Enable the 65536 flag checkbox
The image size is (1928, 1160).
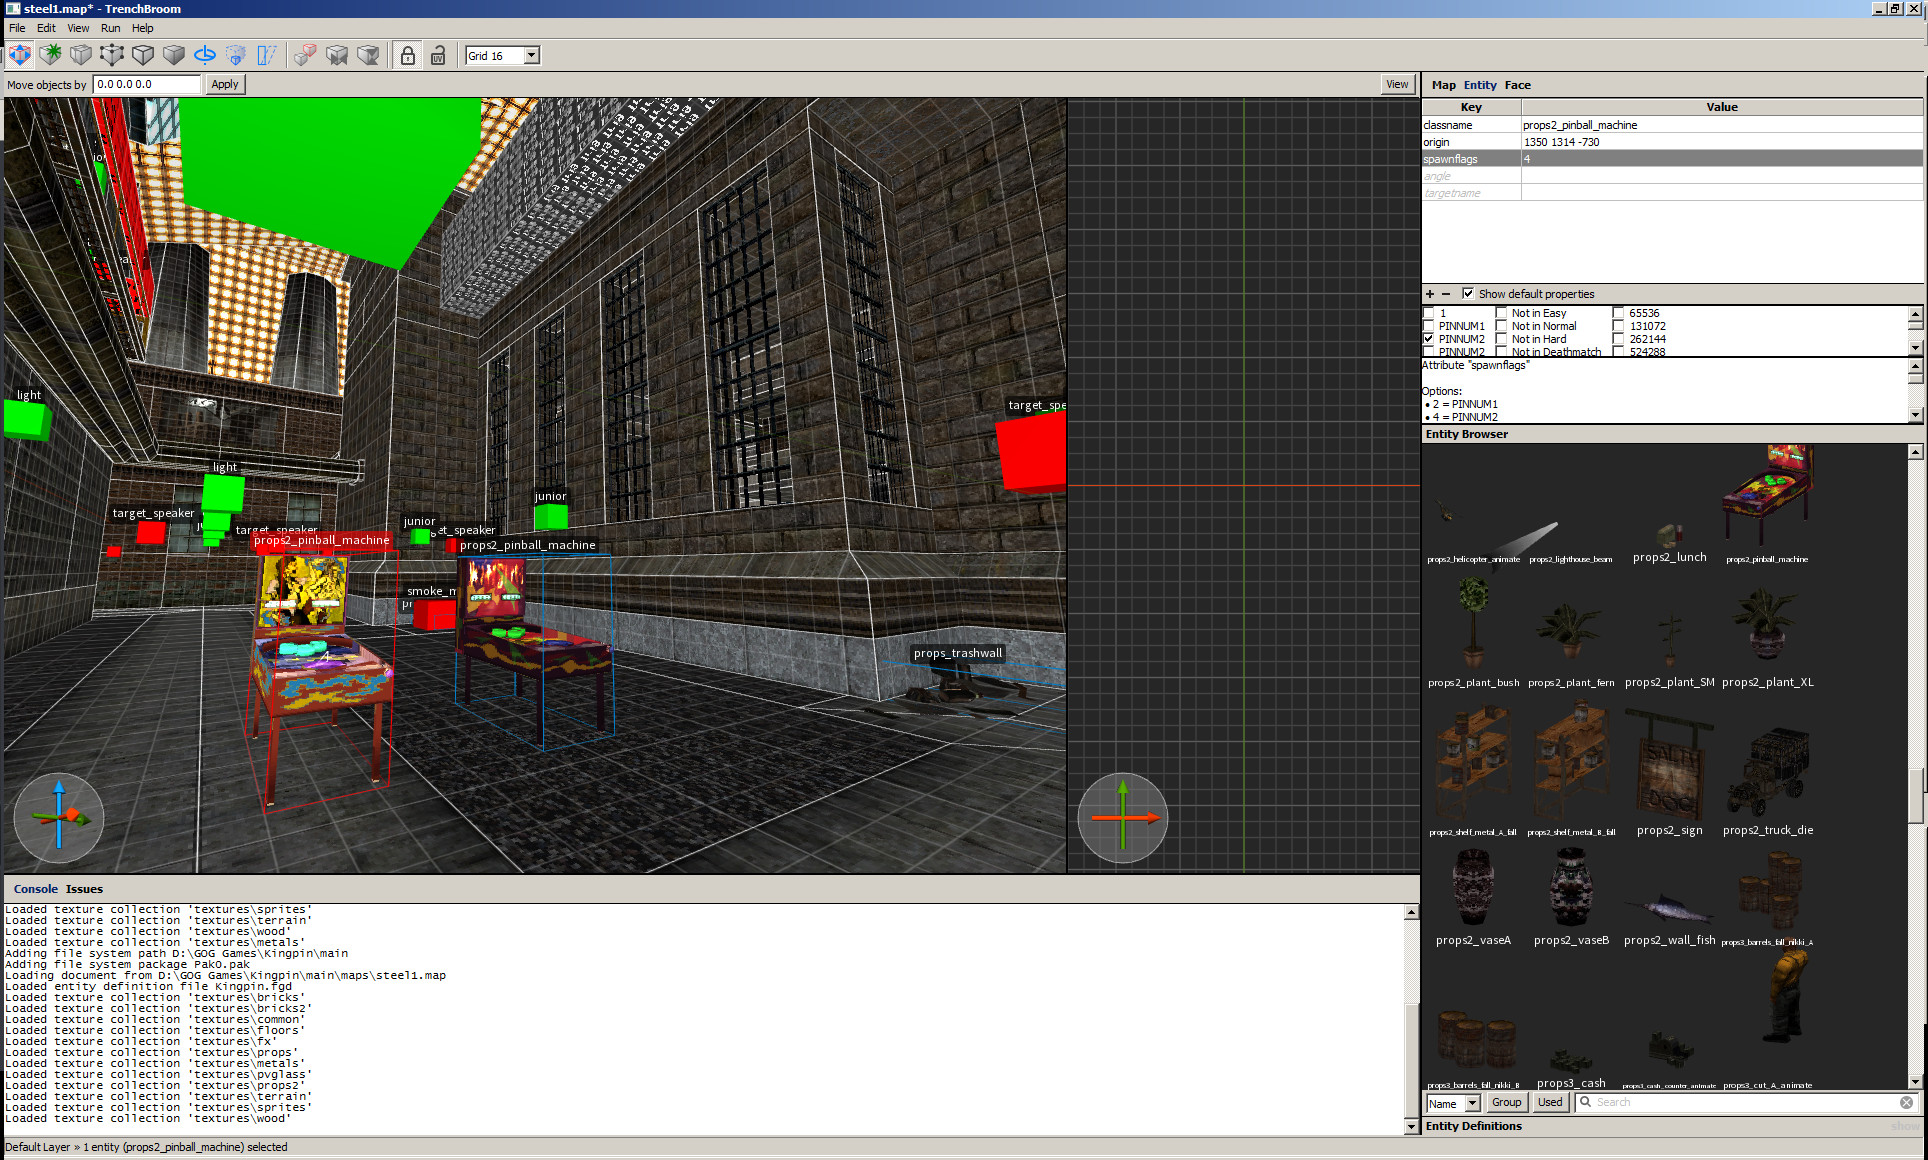point(1618,313)
